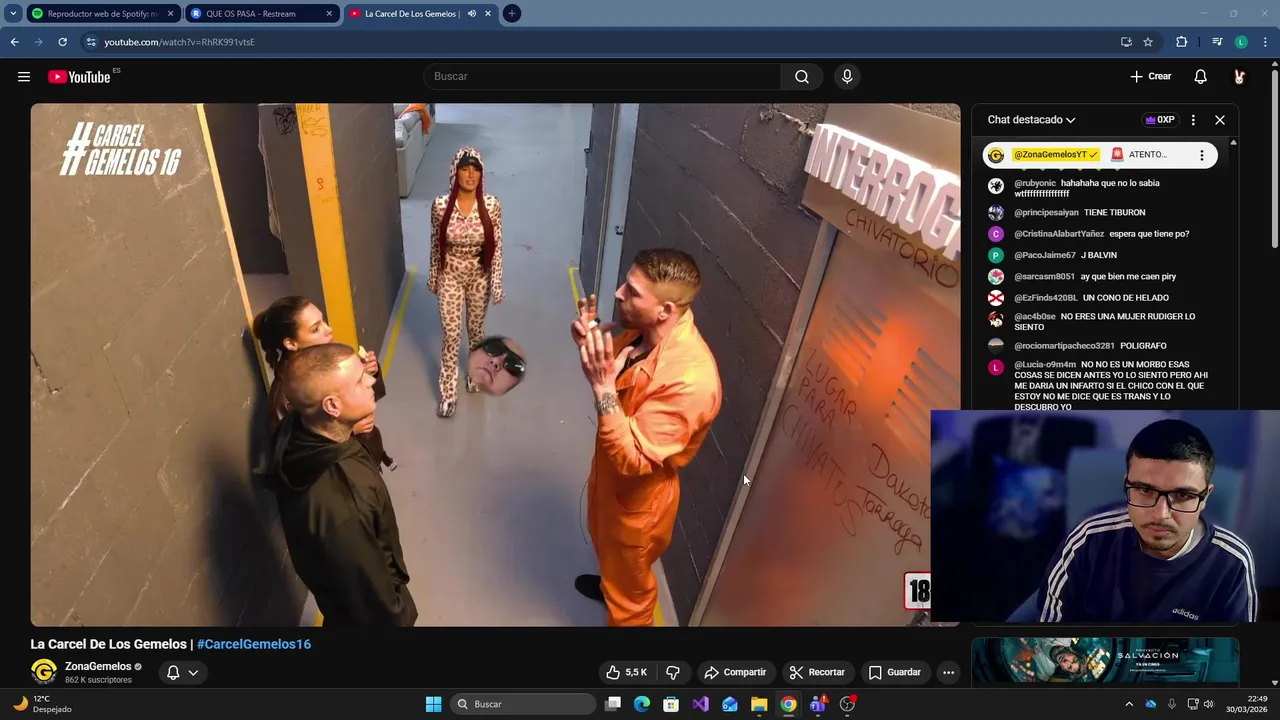Go to the YouTube home logo
The height and width of the screenshot is (720, 1280).
click(x=79, y=77)
